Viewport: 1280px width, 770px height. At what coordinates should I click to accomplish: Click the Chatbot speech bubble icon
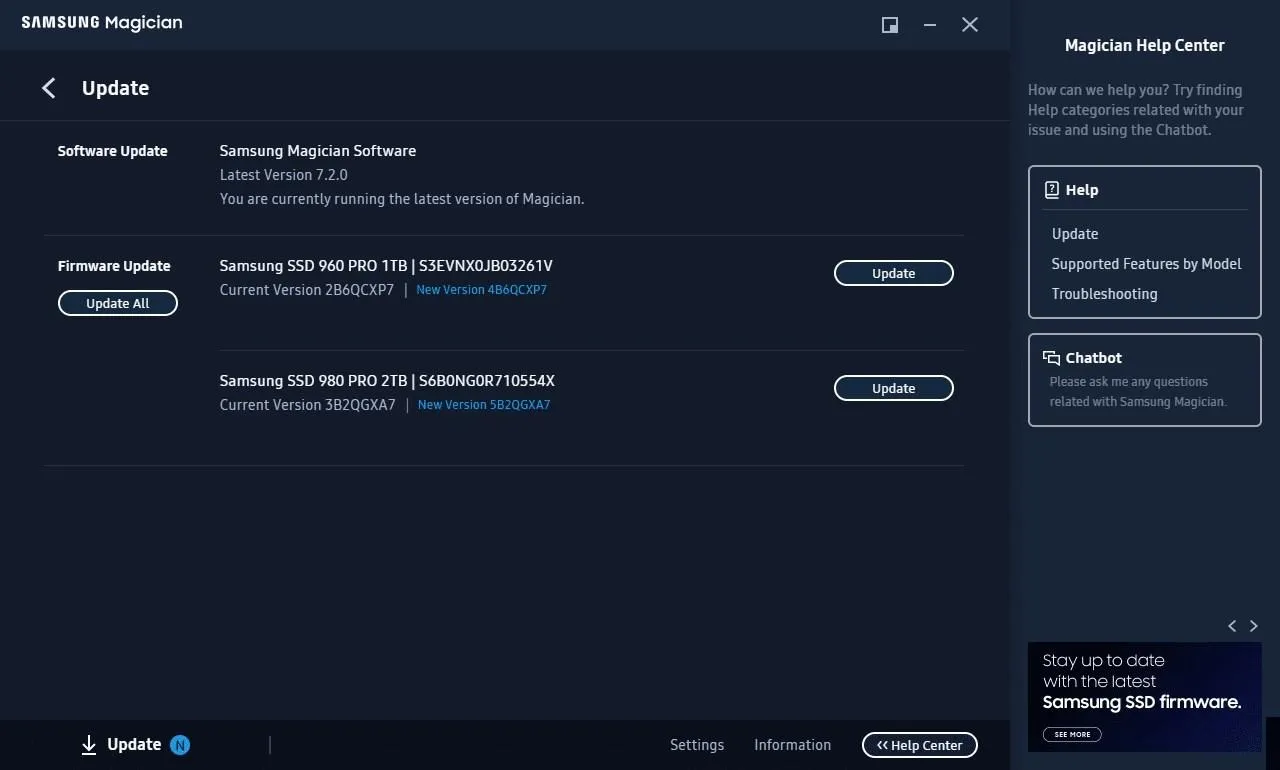(x=1051, y=358)
